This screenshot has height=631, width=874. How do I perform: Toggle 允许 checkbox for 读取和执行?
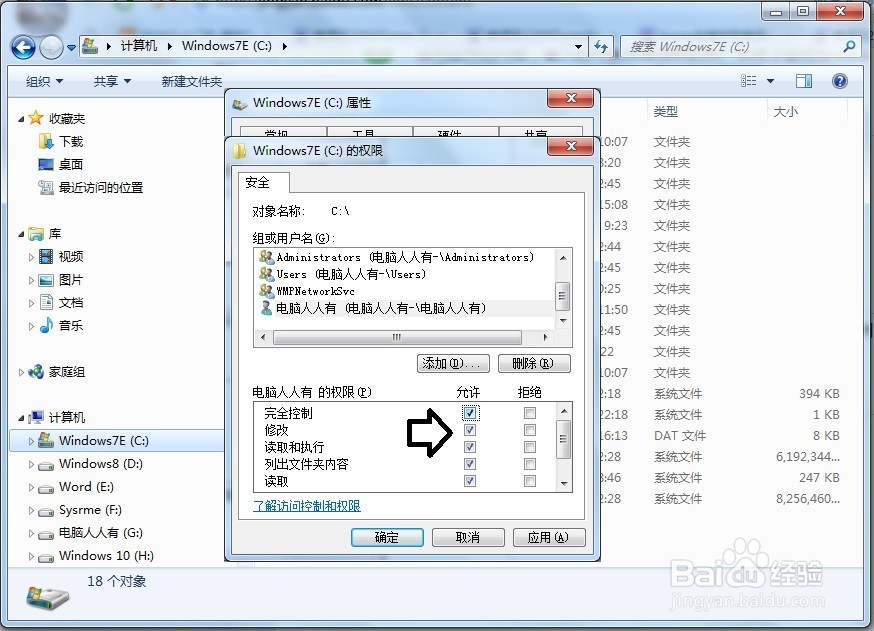point(470,447)
